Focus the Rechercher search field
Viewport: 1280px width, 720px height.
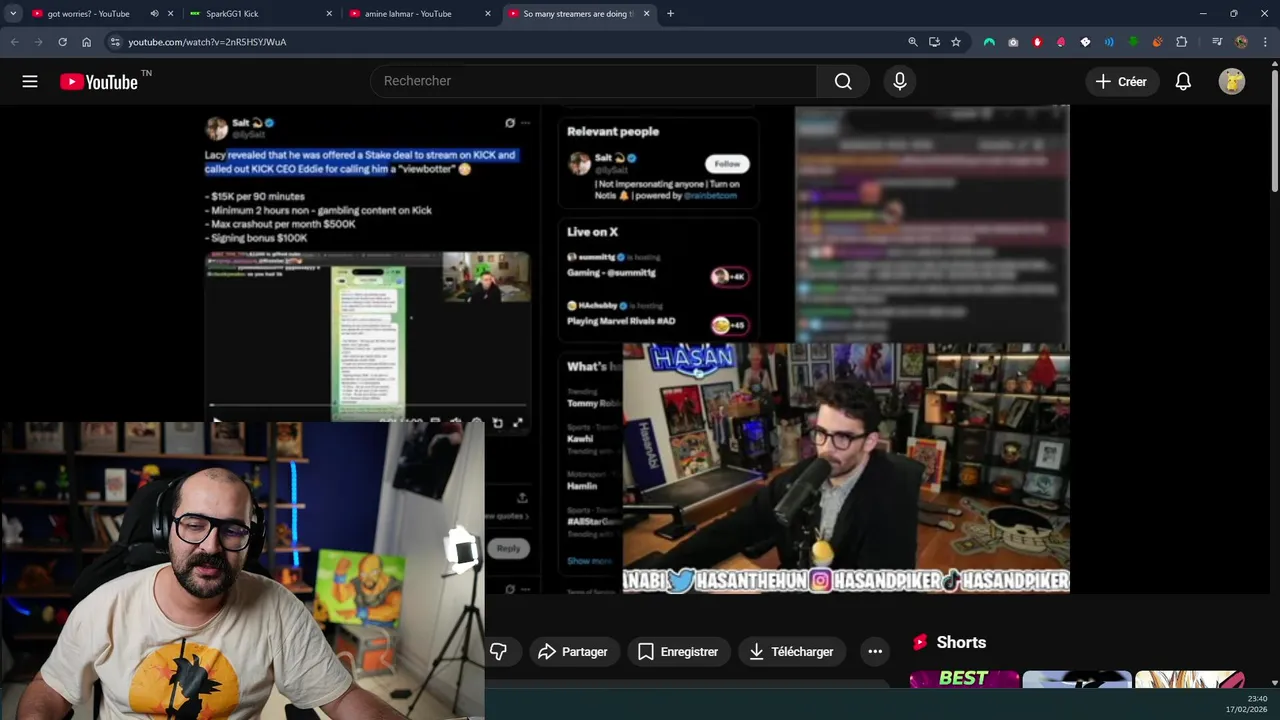coord(594,81)
